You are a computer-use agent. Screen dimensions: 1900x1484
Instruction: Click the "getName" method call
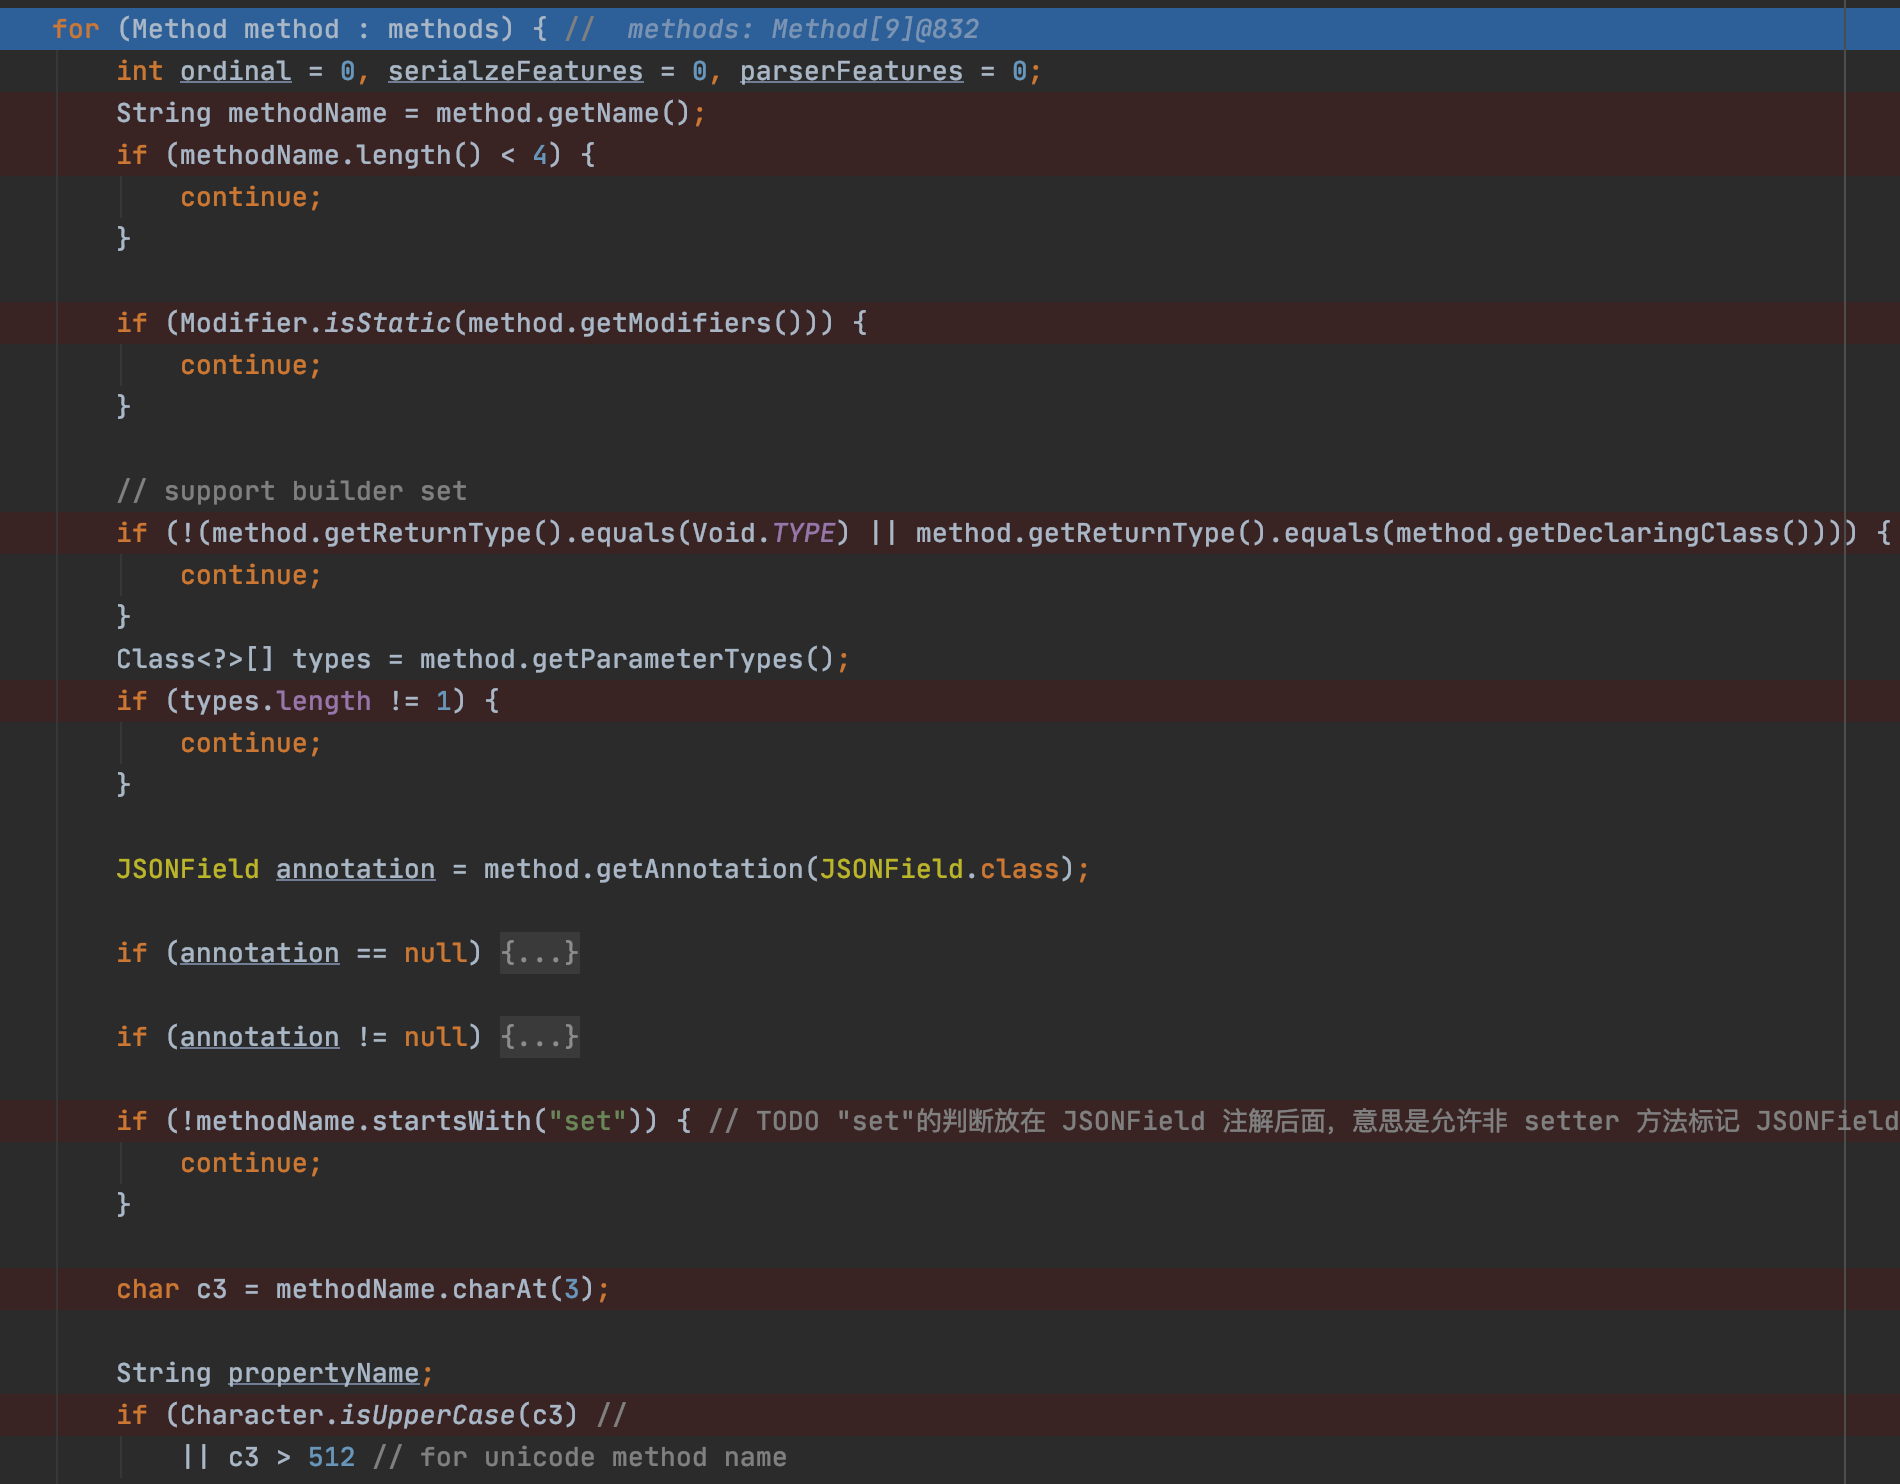pos(602,113)
